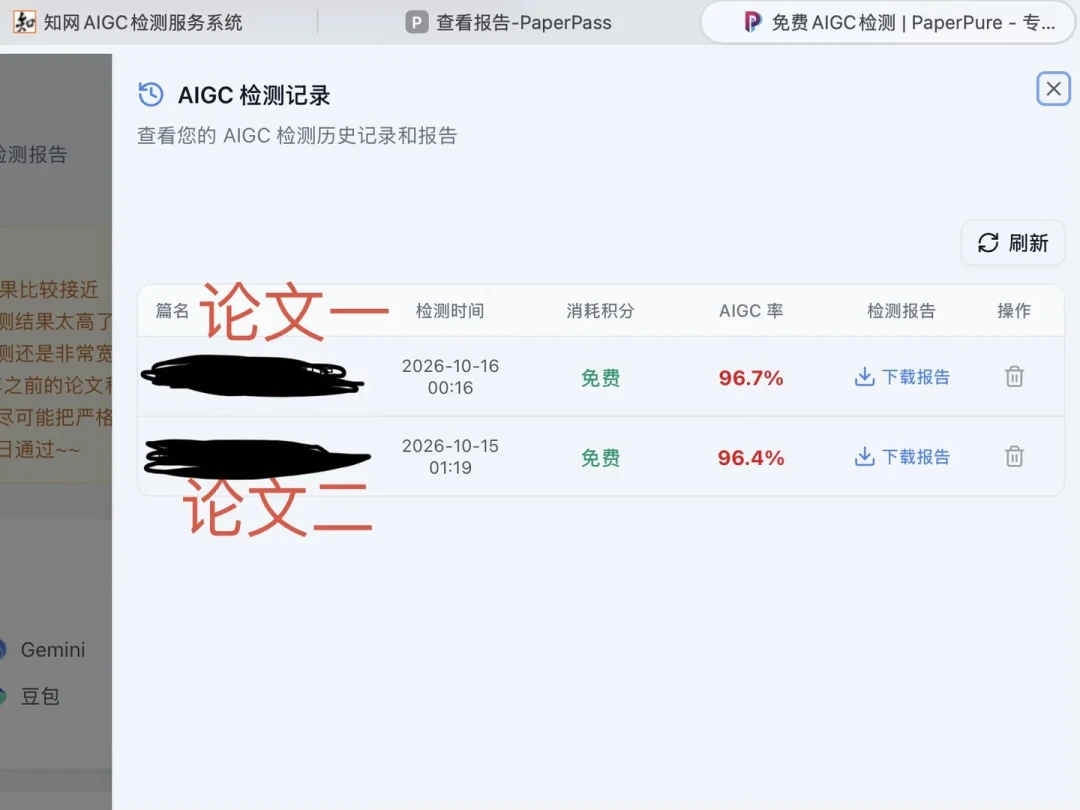Delete the 2026-10-16 detection record

tap(1014, 377)
